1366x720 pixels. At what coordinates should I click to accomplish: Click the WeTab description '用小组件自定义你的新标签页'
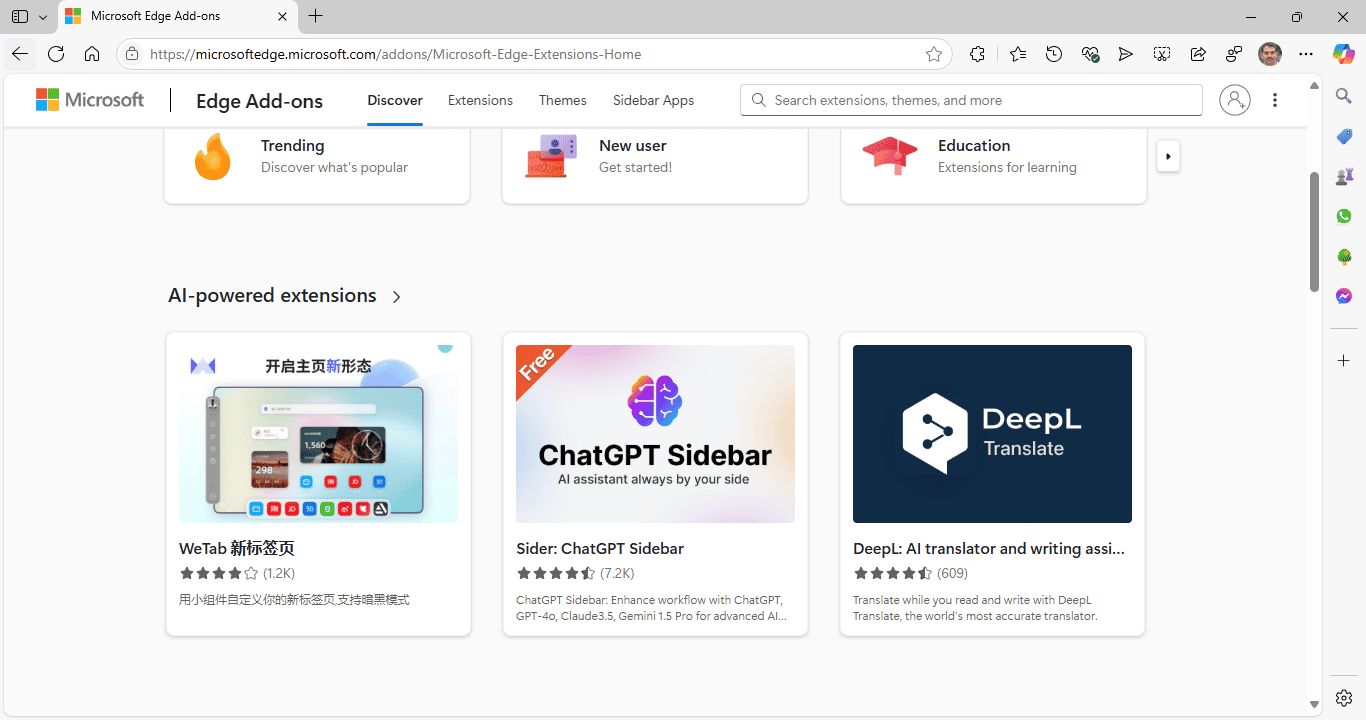(x=294, y=600)
